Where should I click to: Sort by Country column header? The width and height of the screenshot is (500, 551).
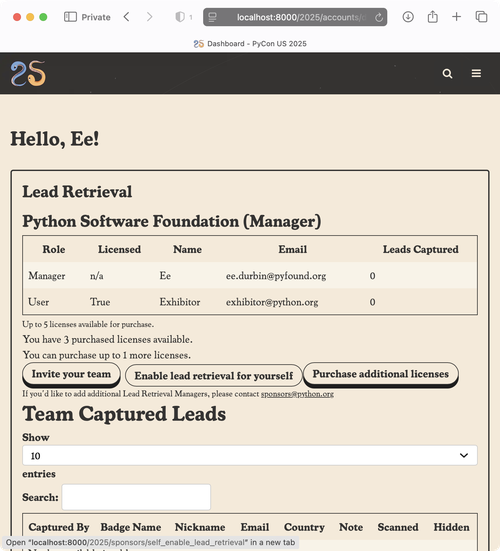tap(304, 527)
